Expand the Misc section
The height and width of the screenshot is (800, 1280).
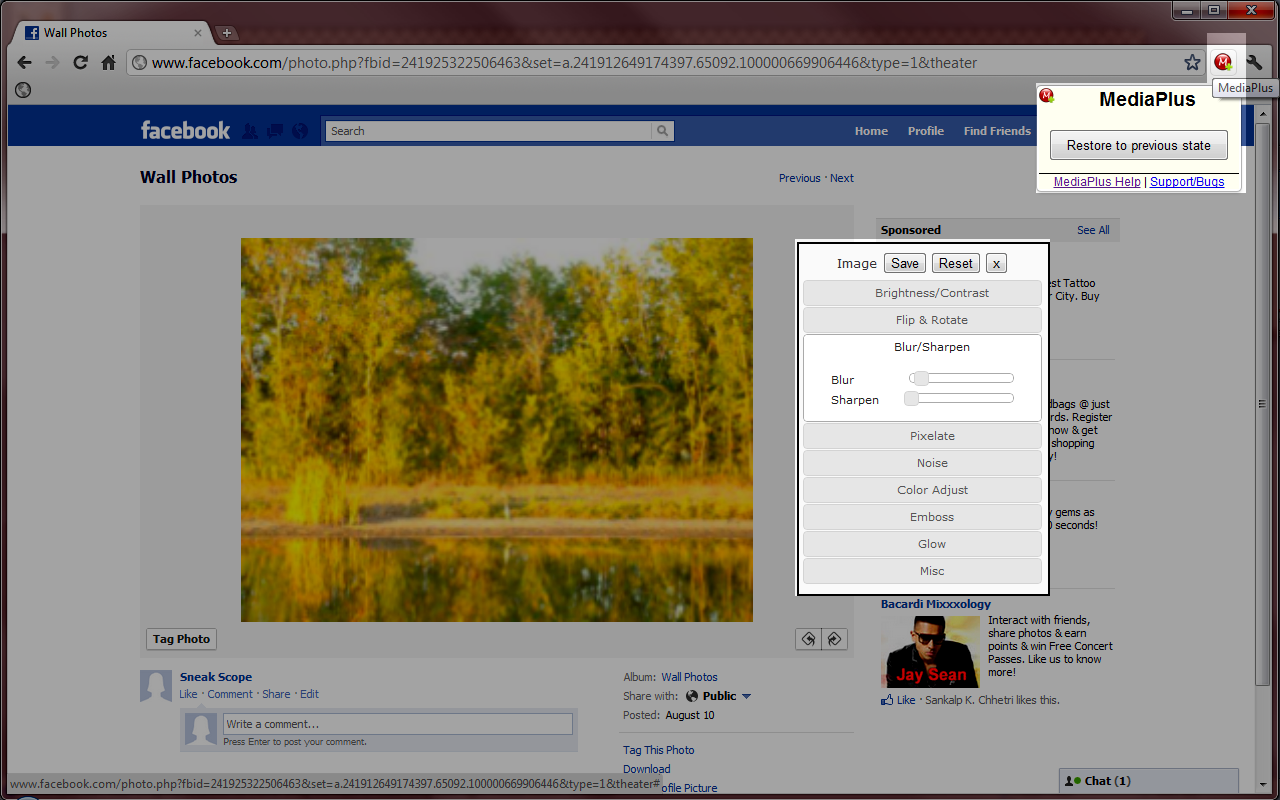[x=922, y=571]
